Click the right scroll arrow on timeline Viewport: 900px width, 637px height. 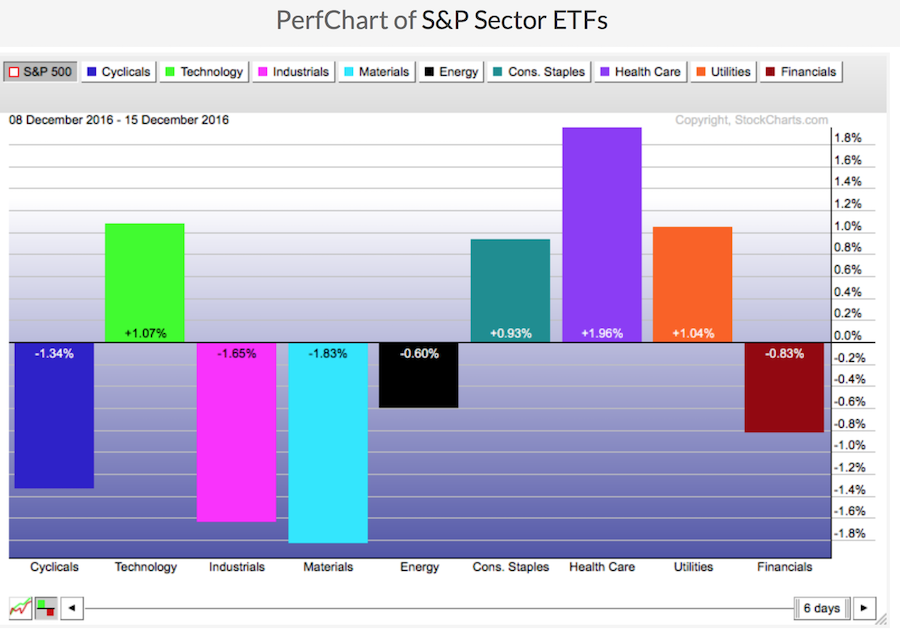coord(862,608)
